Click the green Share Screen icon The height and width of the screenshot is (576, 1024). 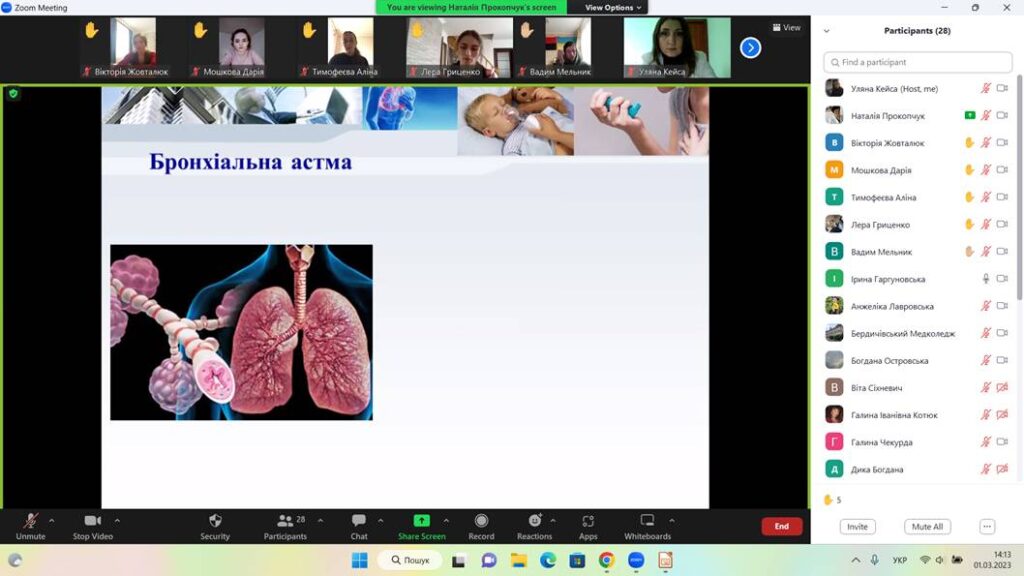(421, 521)
